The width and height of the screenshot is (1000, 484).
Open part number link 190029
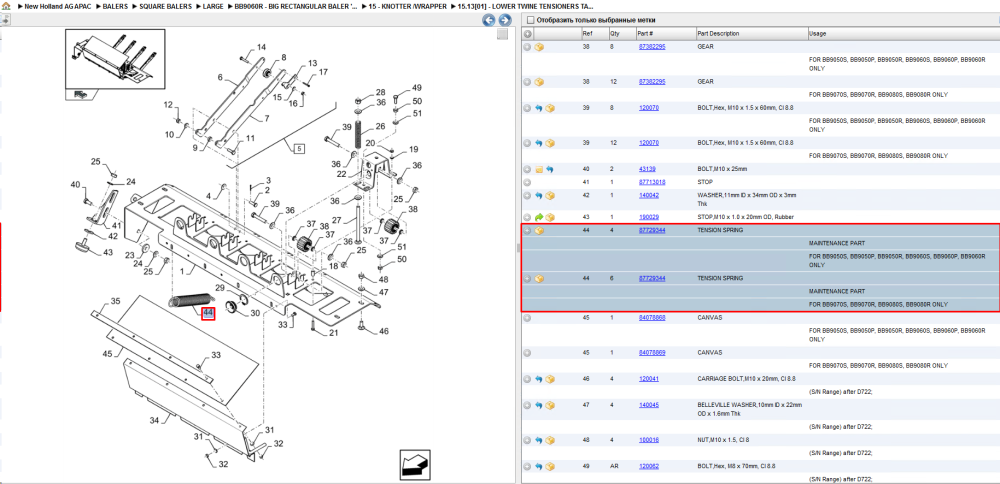pos(649,217)
